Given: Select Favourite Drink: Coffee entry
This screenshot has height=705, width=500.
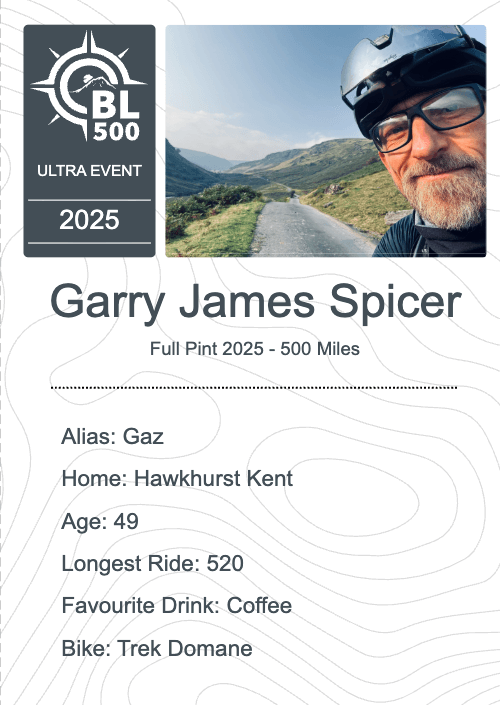Looking at the screenshot, I should [x=177, y=605].
